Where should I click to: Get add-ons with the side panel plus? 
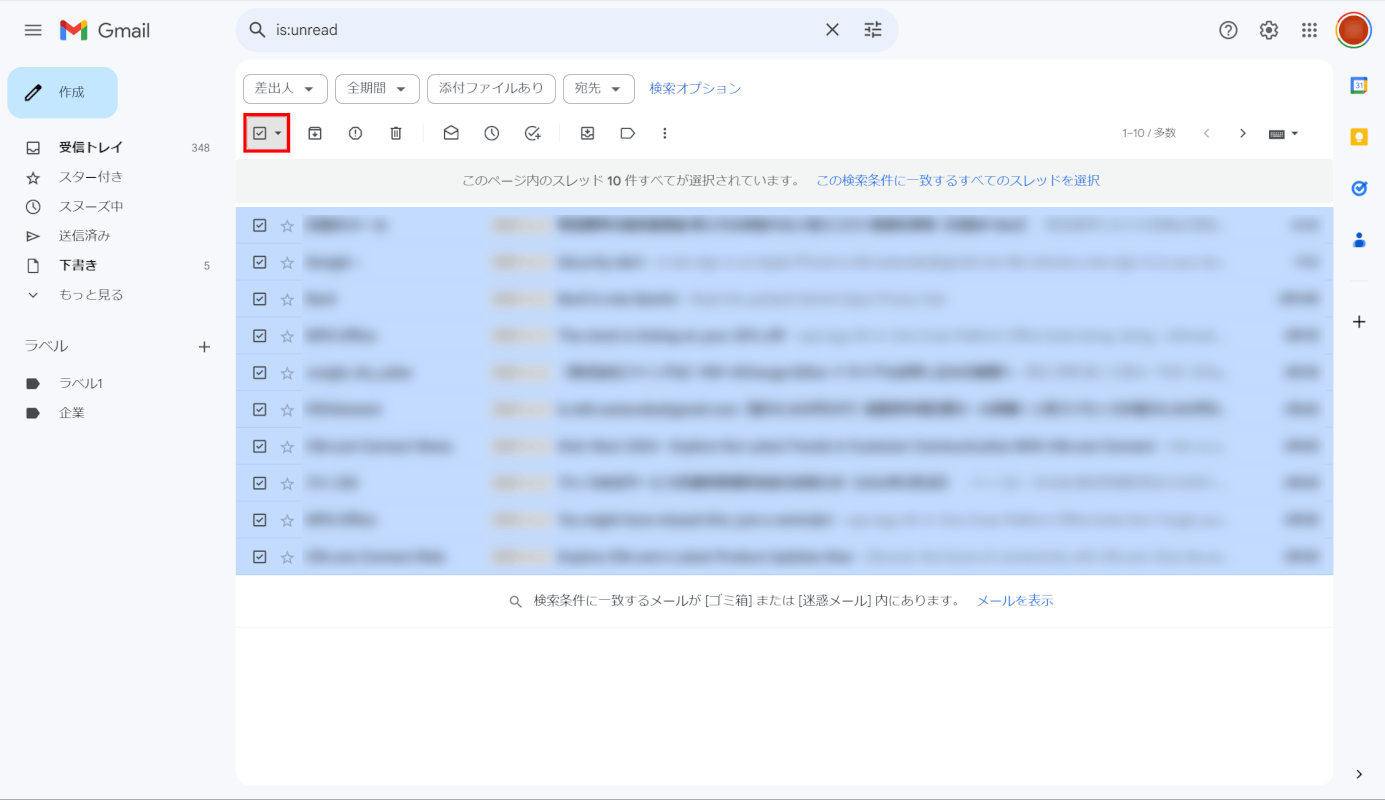(1359, 322)
